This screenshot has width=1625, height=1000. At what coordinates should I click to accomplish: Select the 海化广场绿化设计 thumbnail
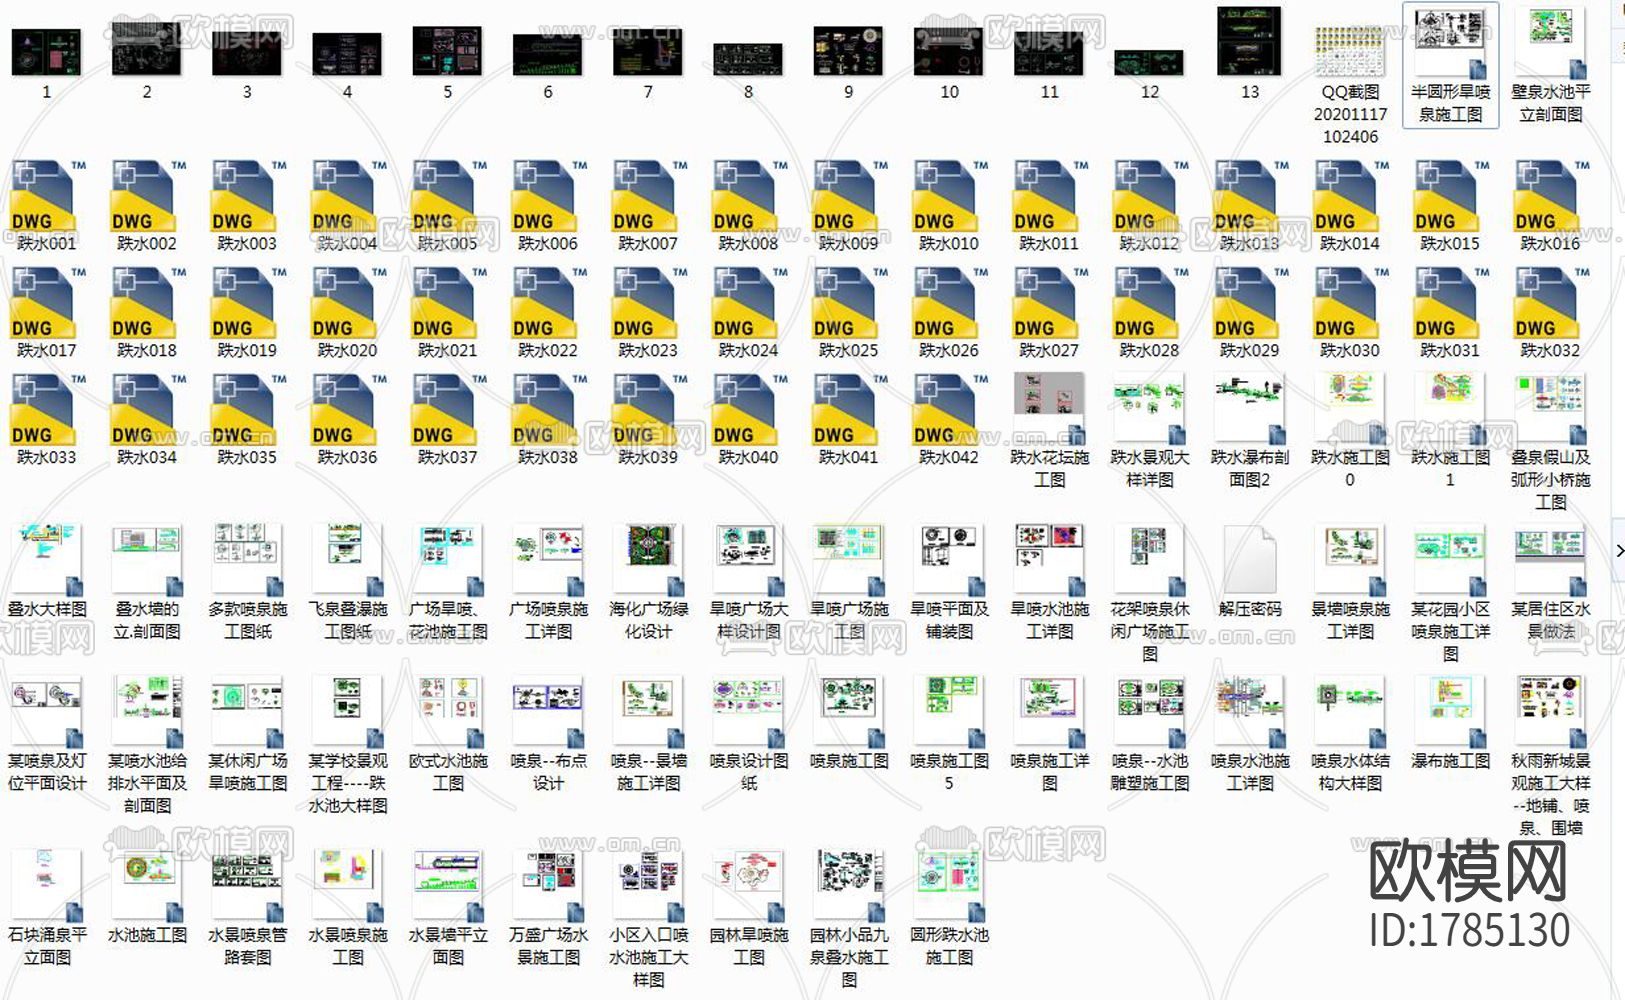point(648,560)
